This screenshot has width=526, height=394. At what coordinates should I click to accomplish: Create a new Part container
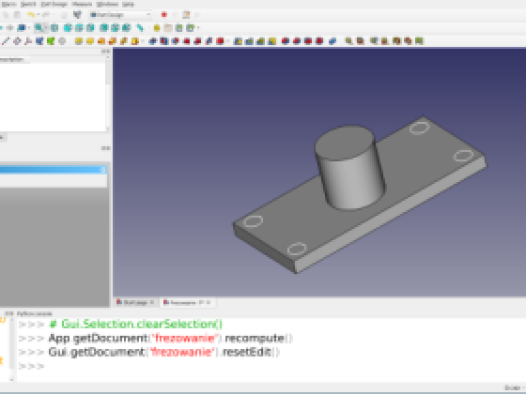(x=157, y=28)
